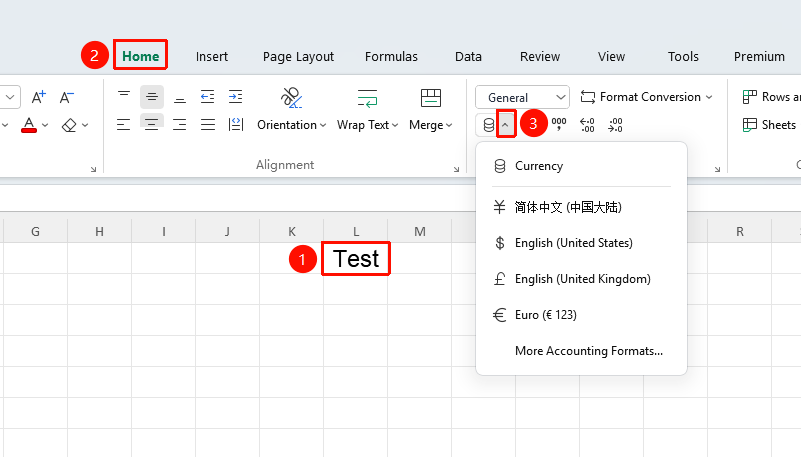Open the Premium tab
This screenshot has width=801, height=457.
(759, 56)
